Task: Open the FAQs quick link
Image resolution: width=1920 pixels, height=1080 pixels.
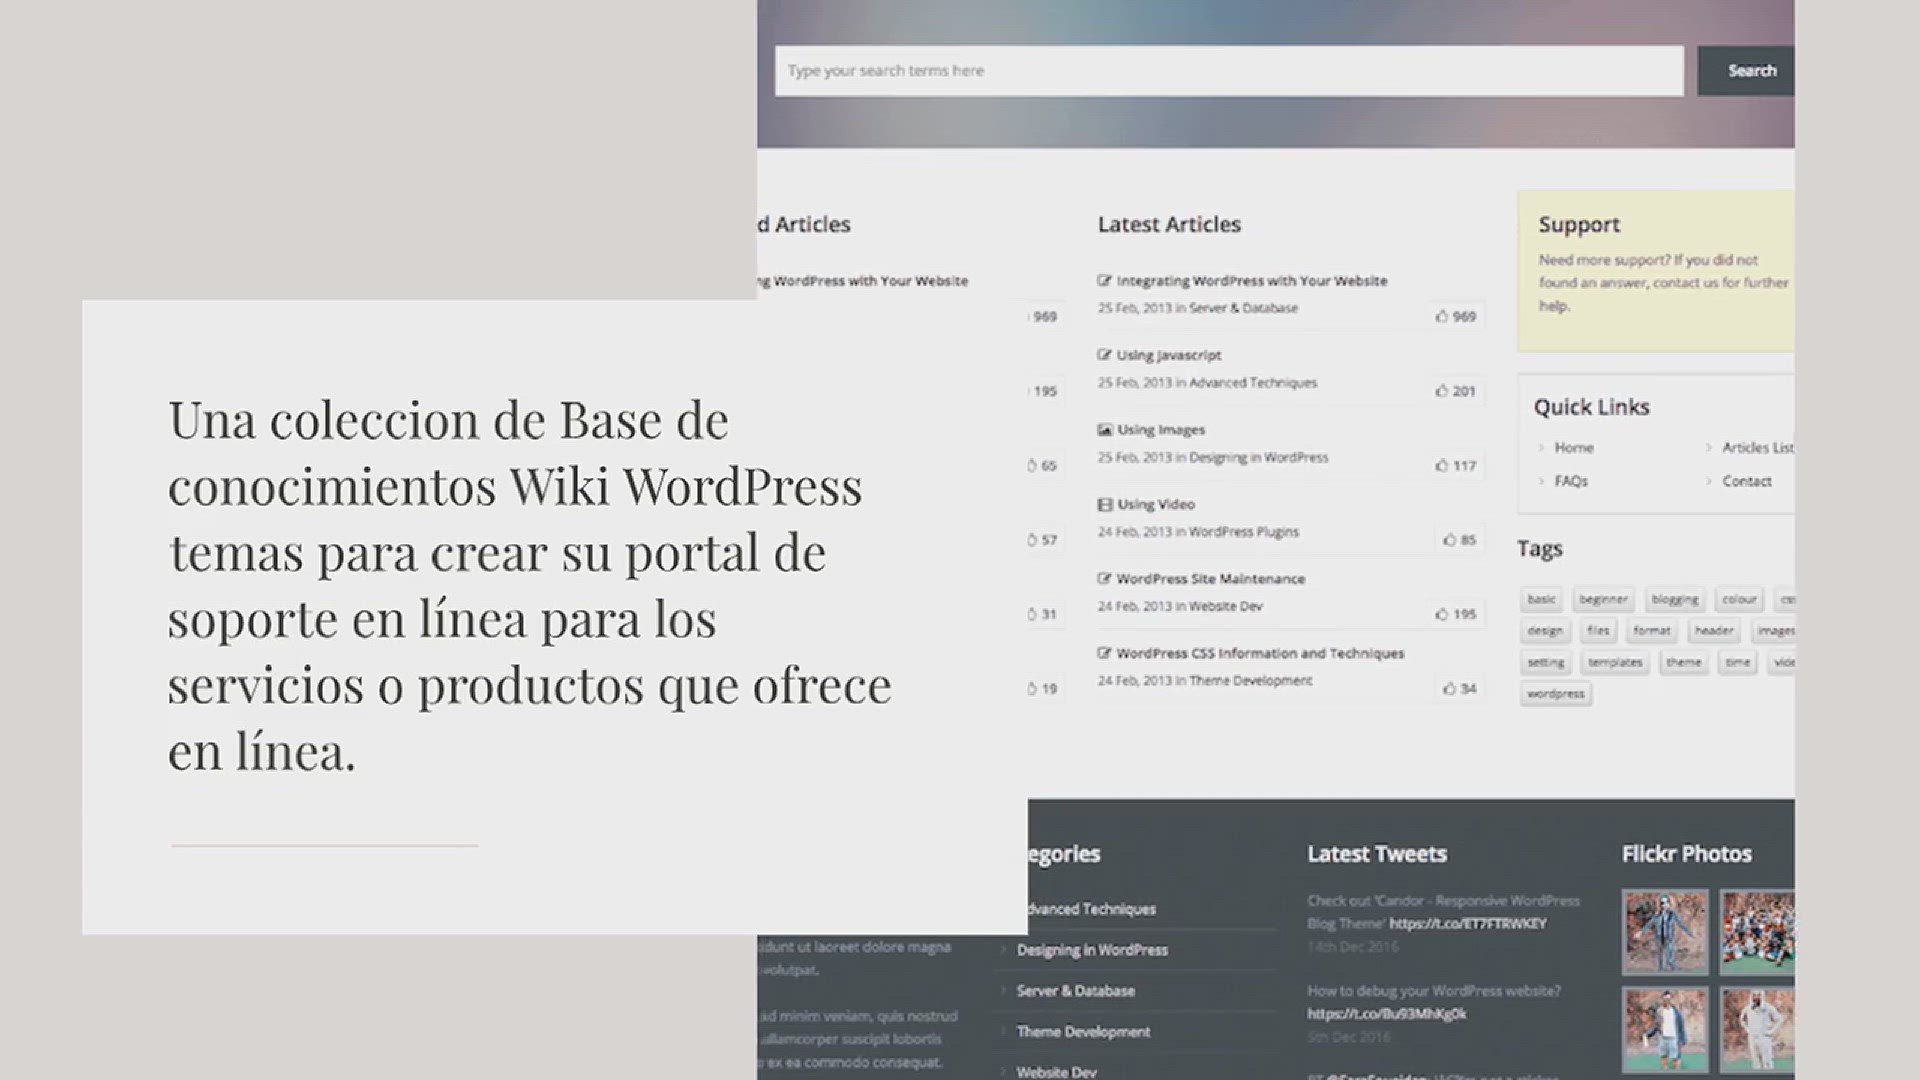Action: tap(1570, 481)
